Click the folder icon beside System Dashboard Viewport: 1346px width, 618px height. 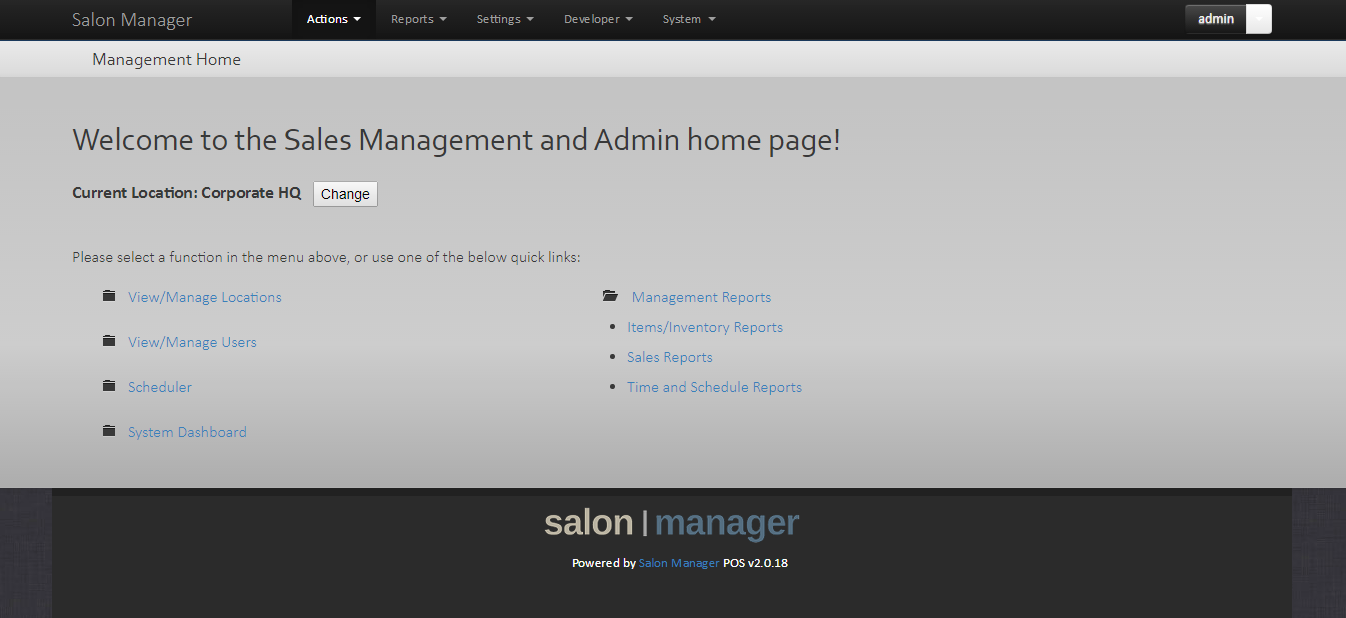[x=109, y=430]
